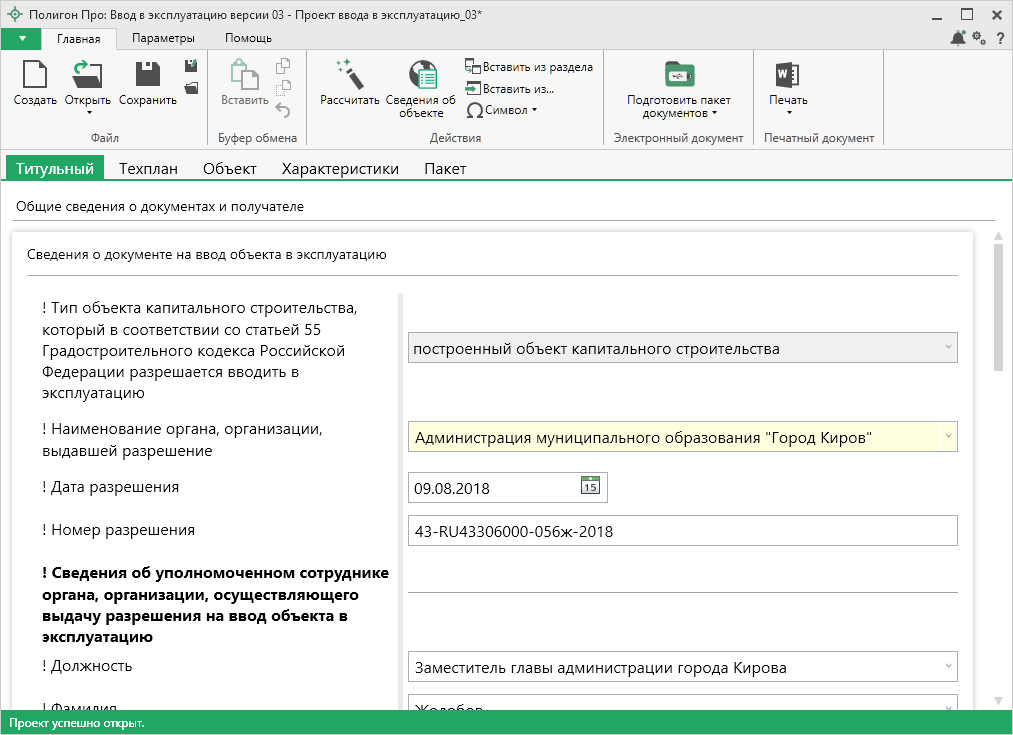Switch to the Параметры ribbon tab
The image size is (1013, 735).
(163, 38)
